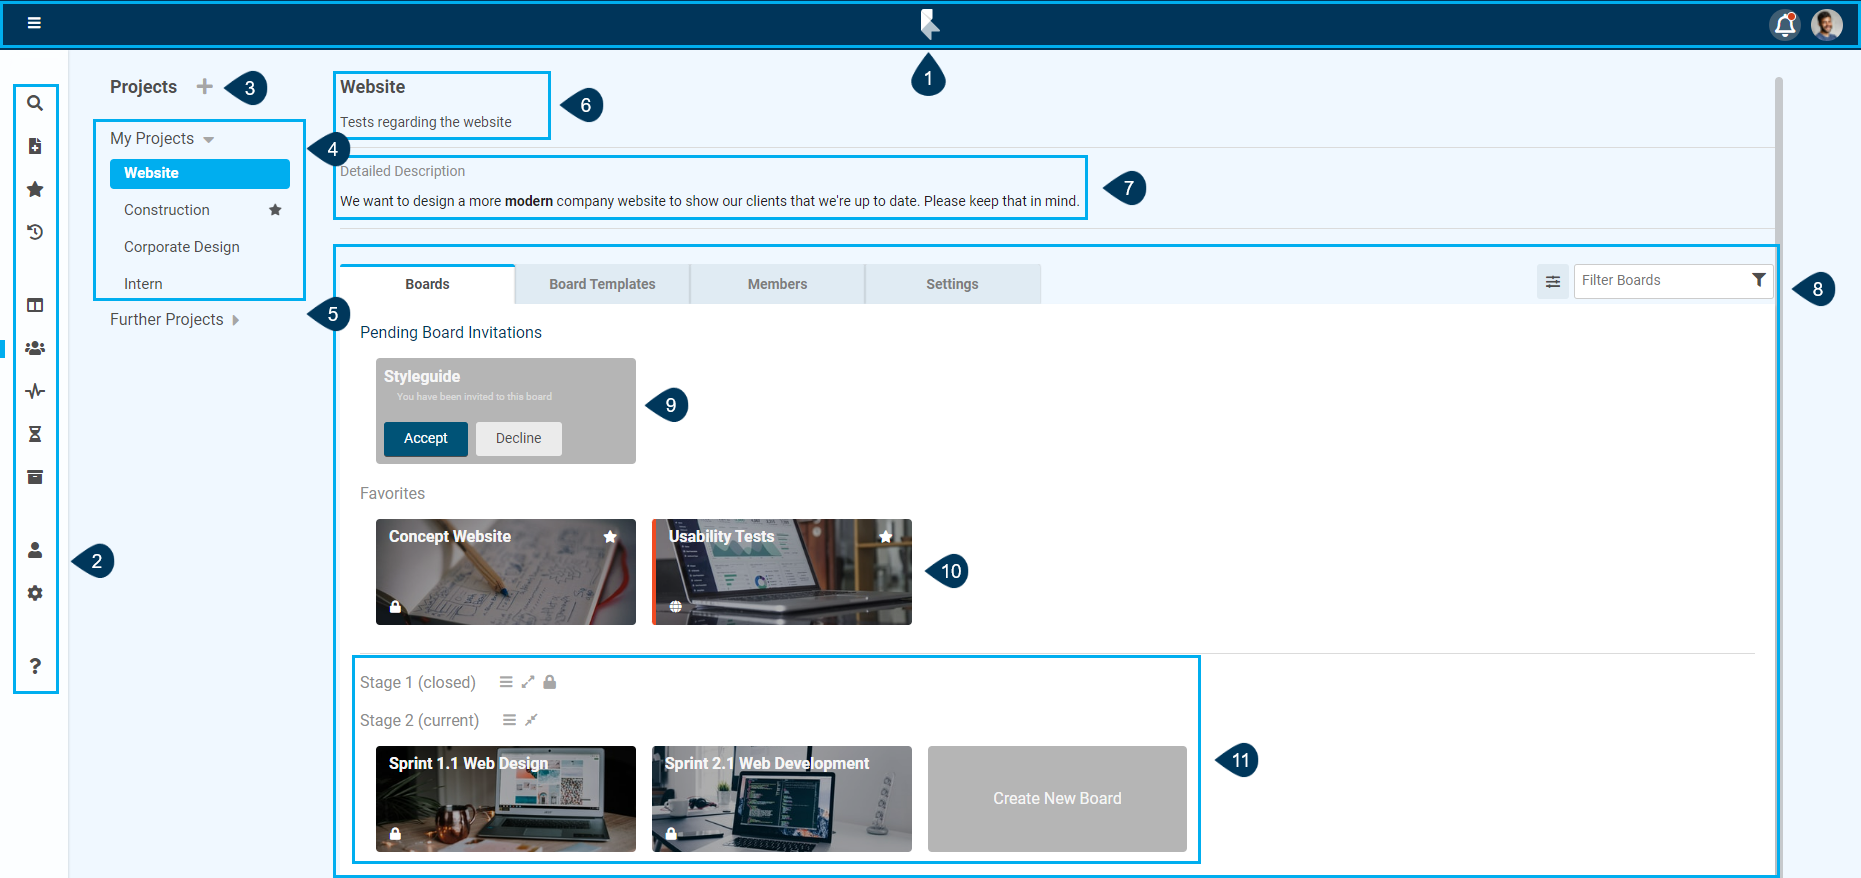Viewport: 1861px width, 878px height.
Task: Click the hourglass icon in sidebar
Action: (35, 434)
